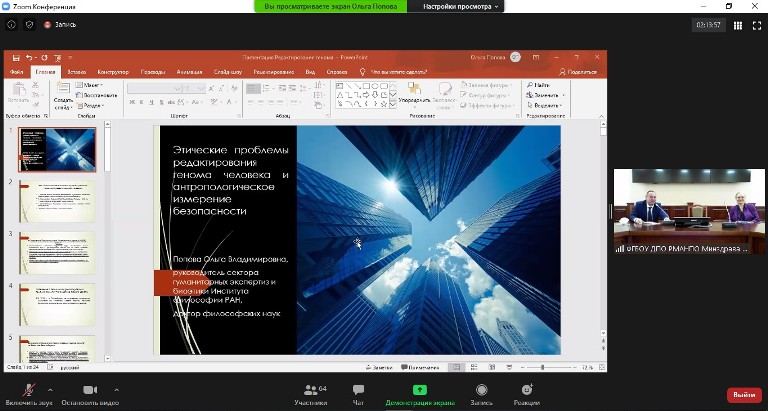Unmute microphone with Включить звук
Viewport: 768px width, 411px height.
(x=29, y=390)
